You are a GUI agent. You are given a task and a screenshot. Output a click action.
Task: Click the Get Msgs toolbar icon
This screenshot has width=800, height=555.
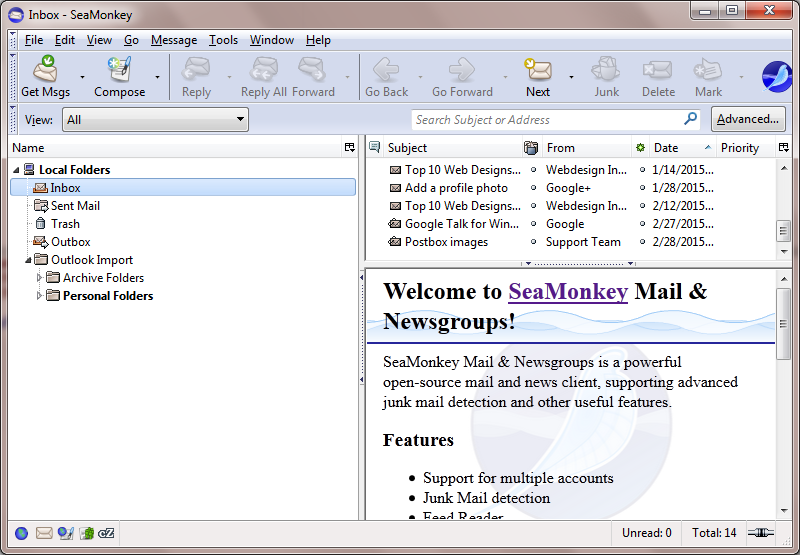46,69
